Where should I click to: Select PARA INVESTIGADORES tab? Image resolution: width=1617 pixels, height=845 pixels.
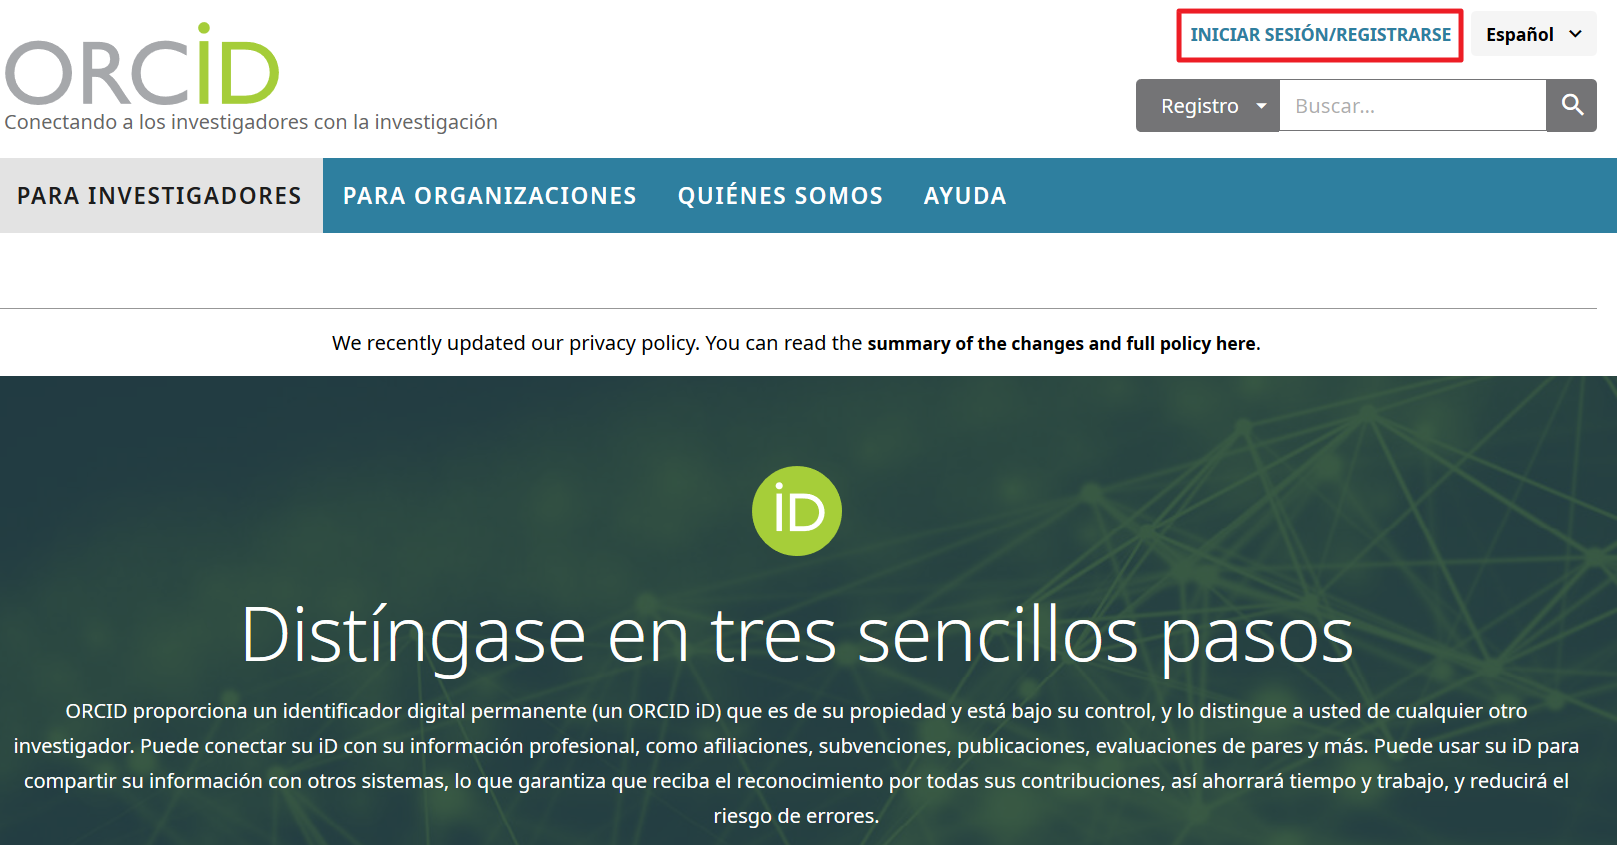tap(160, 196)
